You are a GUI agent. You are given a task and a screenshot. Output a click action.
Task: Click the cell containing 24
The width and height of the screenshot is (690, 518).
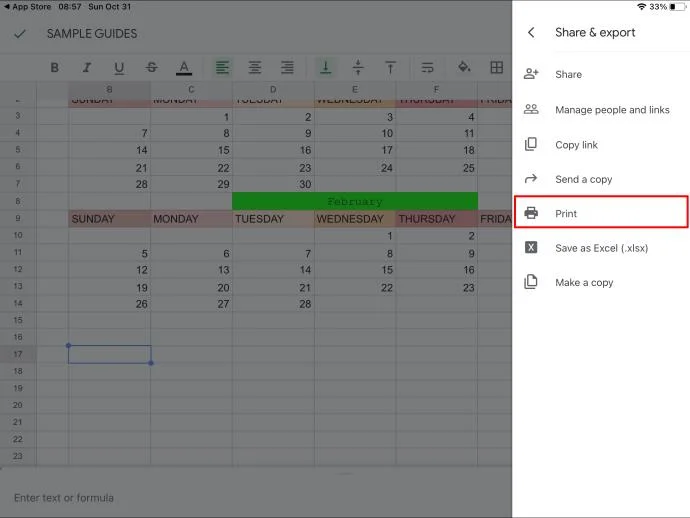(x=355, y=168)
